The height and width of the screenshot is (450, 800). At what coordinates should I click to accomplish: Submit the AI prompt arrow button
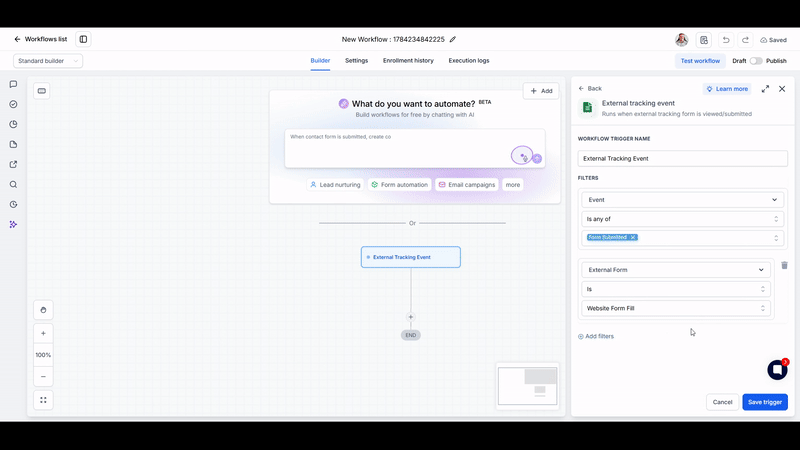click(537, 159)
